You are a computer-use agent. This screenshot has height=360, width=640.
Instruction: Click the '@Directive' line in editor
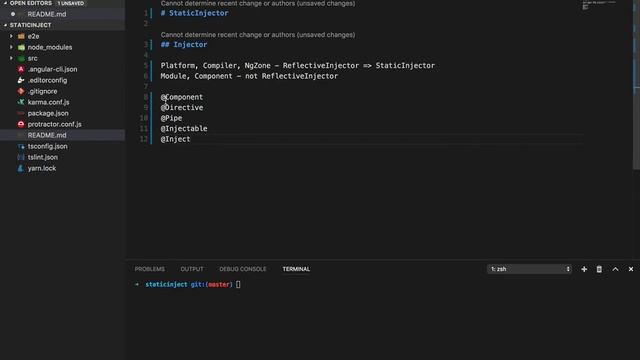(x=182, y=108)
